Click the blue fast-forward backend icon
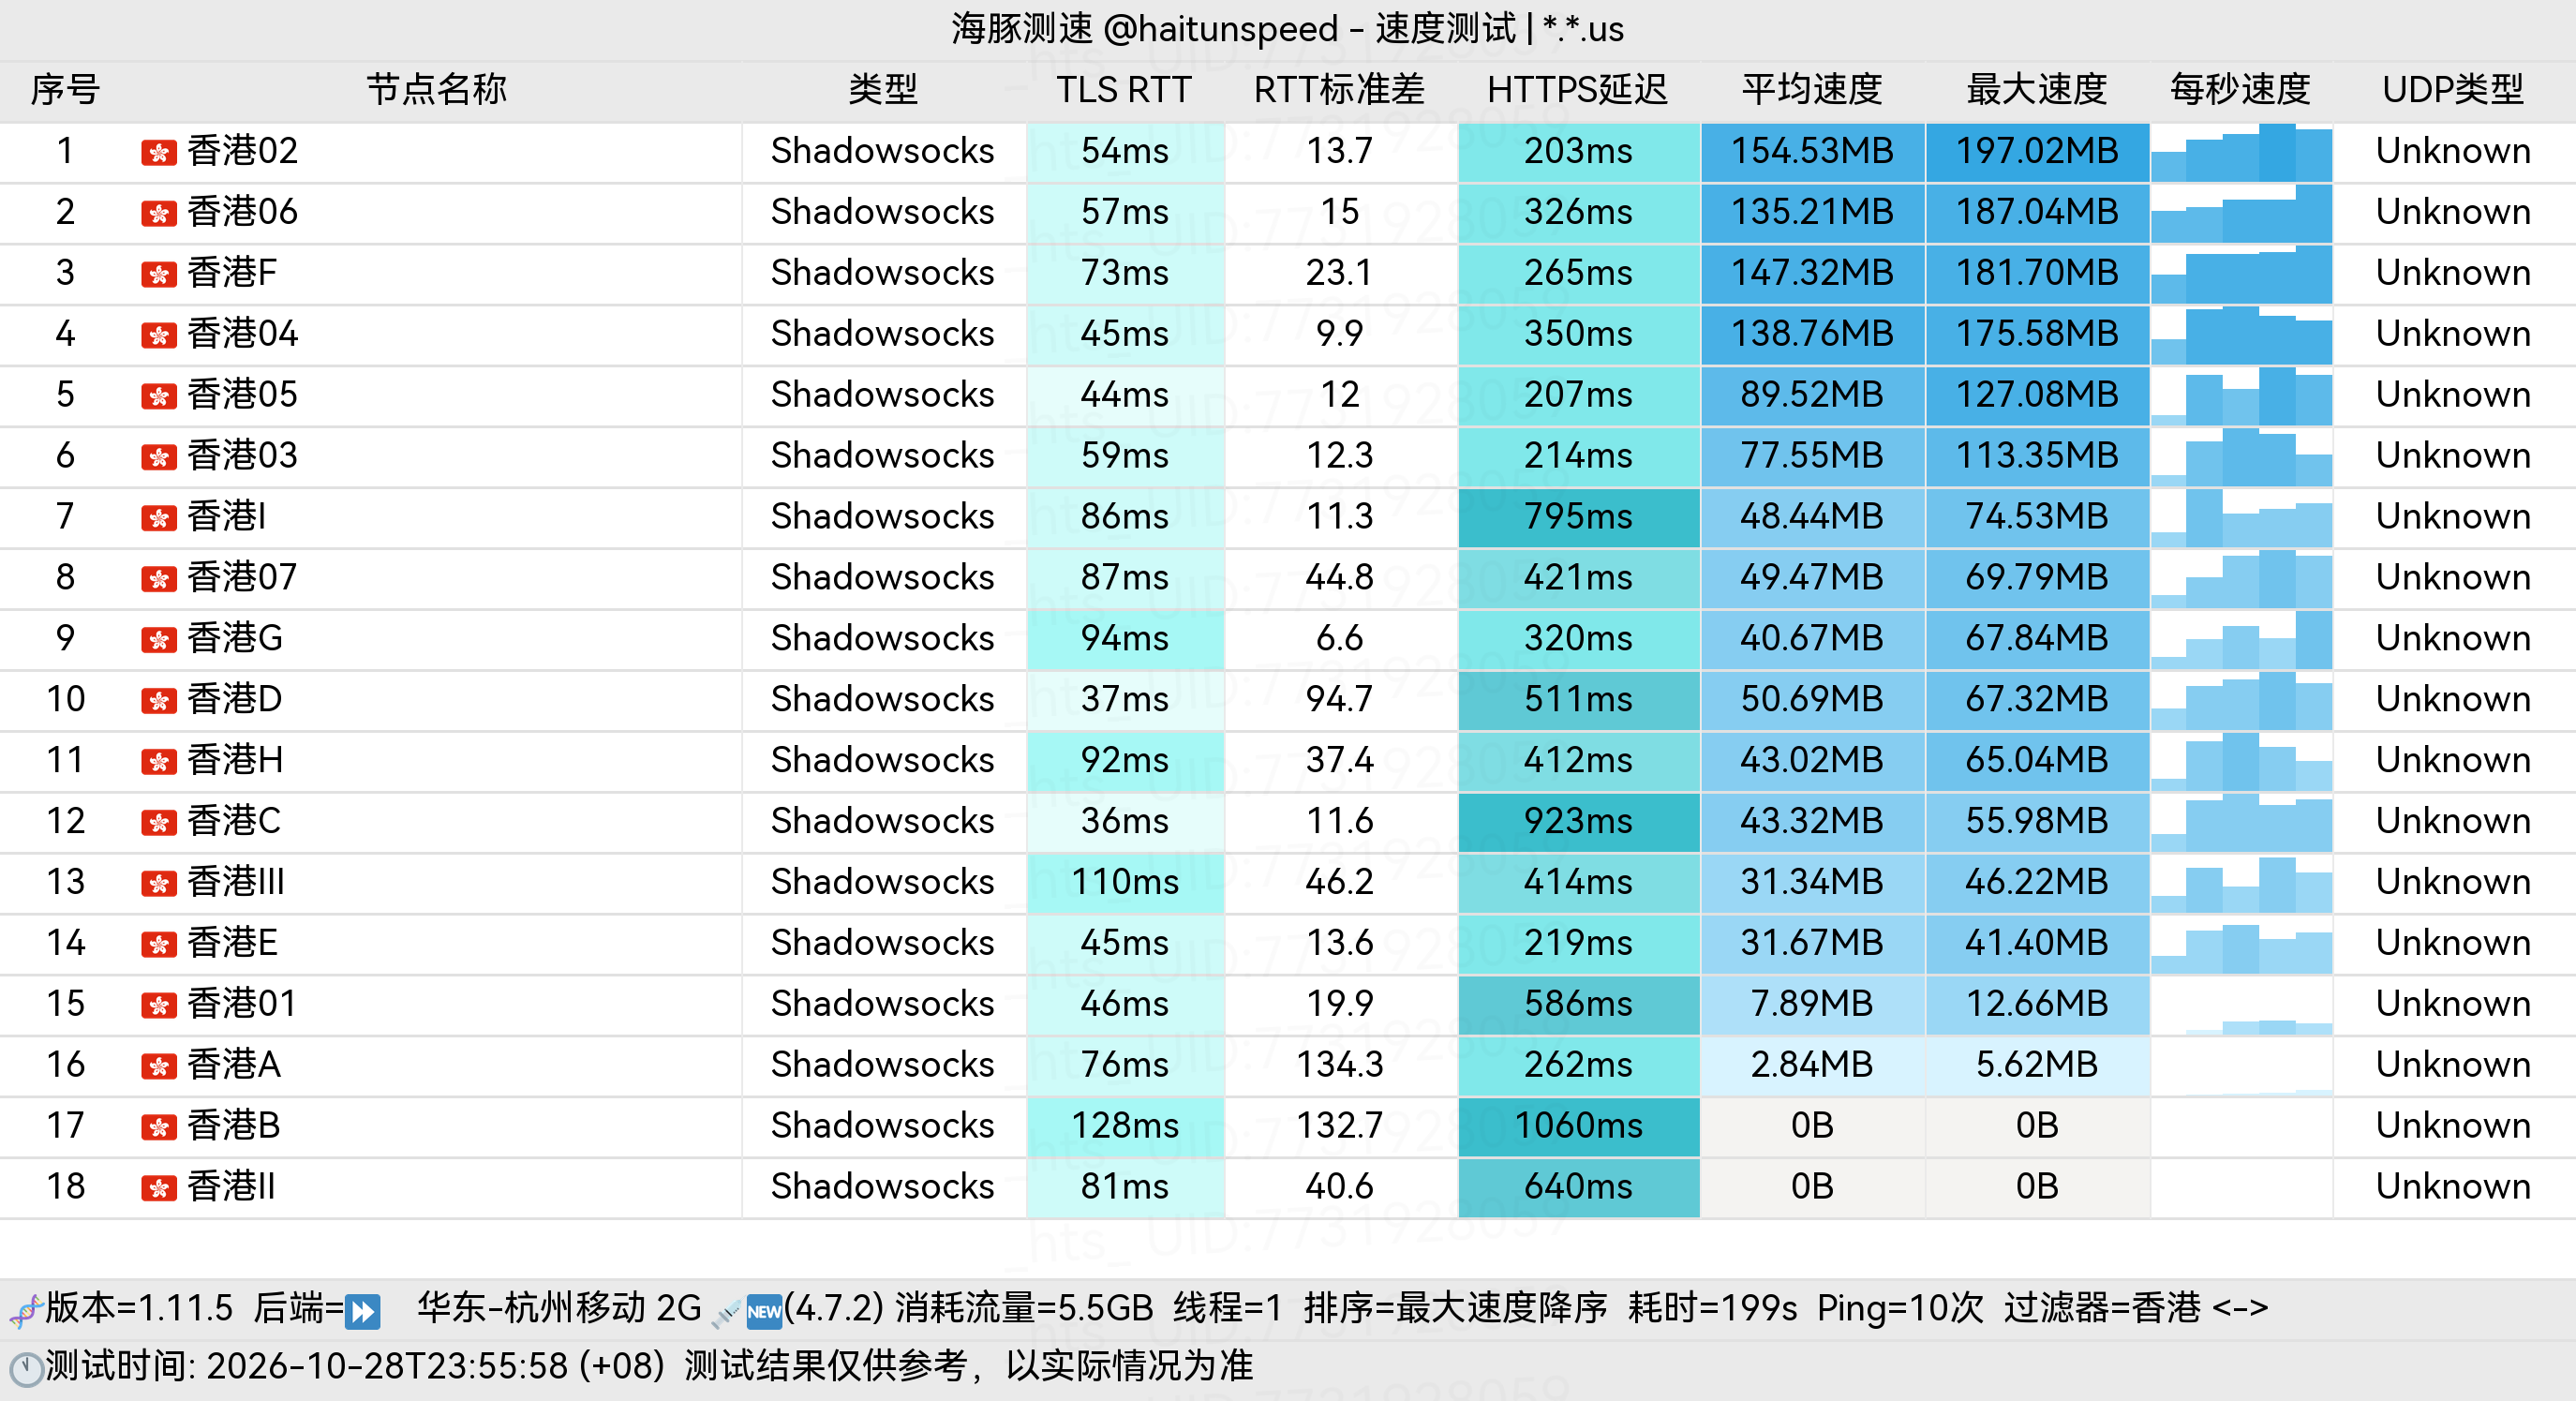 click(x=362, y=1311)
